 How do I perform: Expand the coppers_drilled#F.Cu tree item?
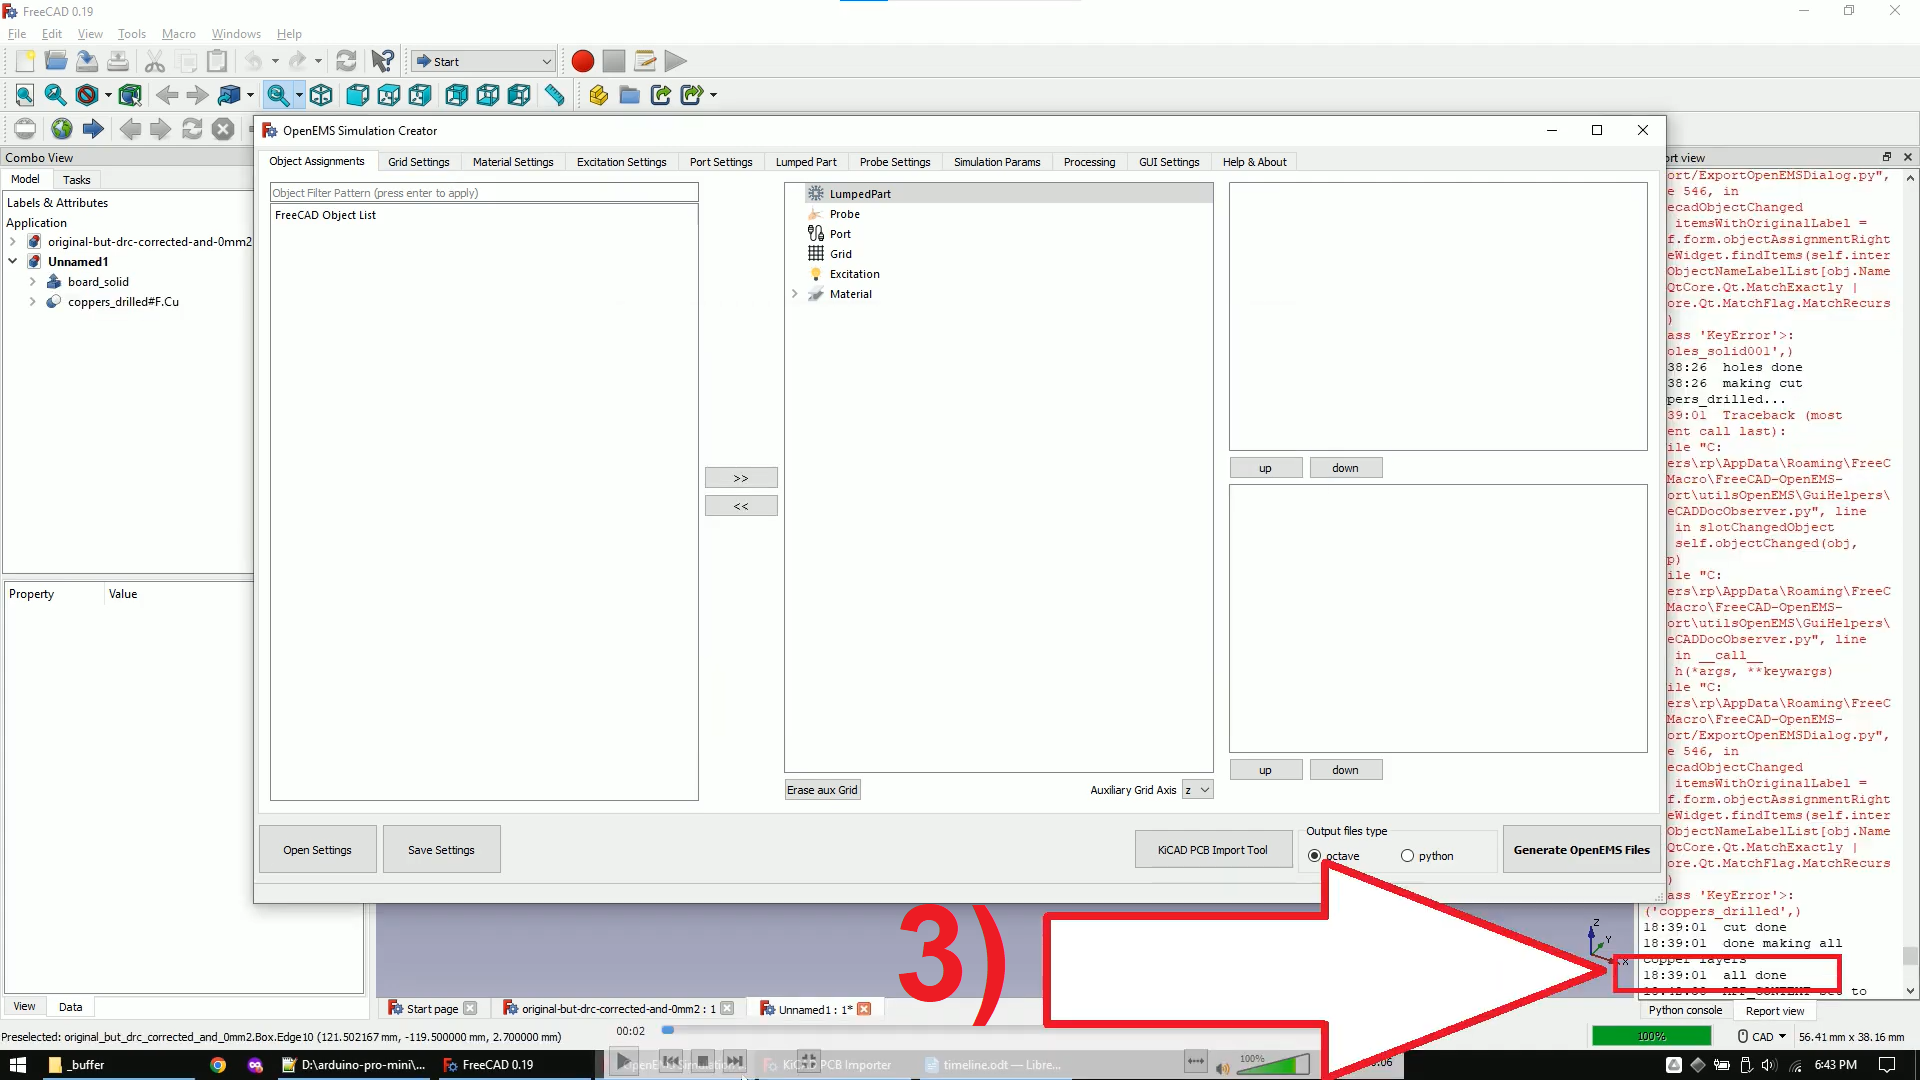point(33,302)
